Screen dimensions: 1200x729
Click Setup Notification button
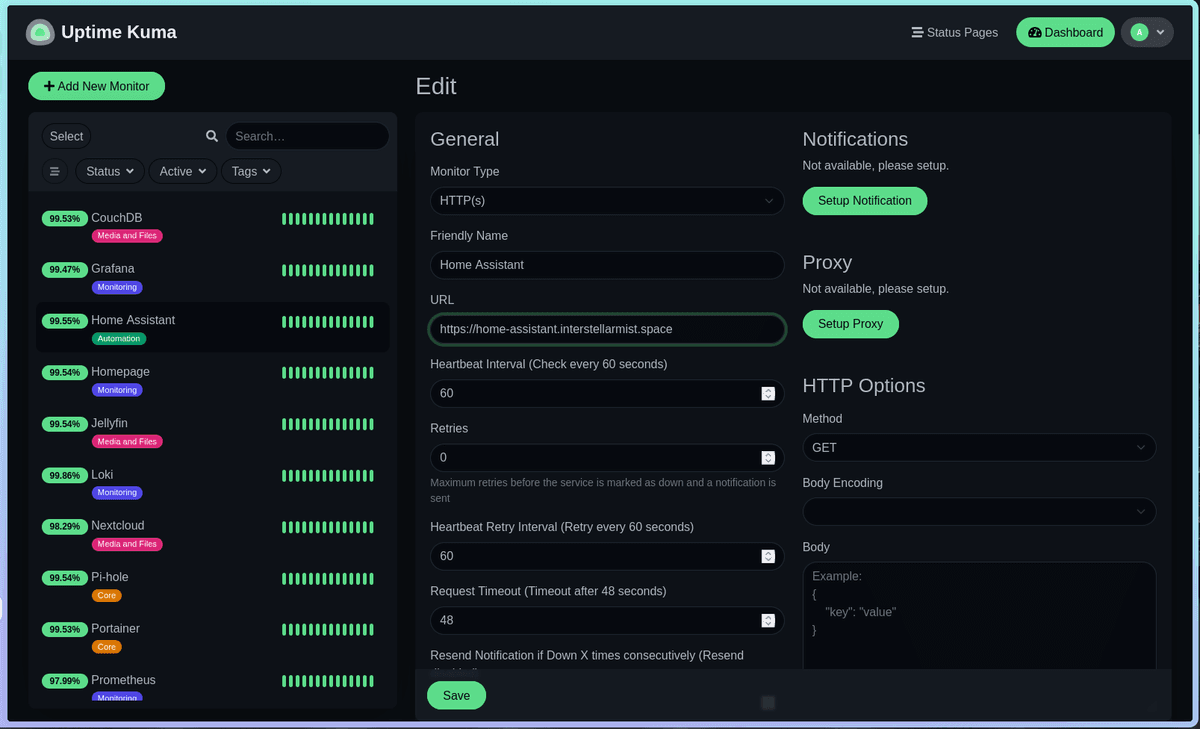coord(865,201)
